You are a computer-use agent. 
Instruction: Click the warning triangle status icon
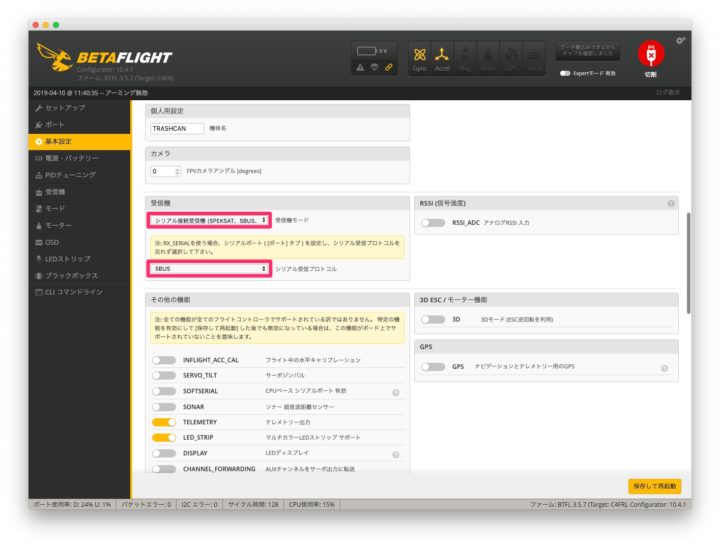tap(359, 67)
